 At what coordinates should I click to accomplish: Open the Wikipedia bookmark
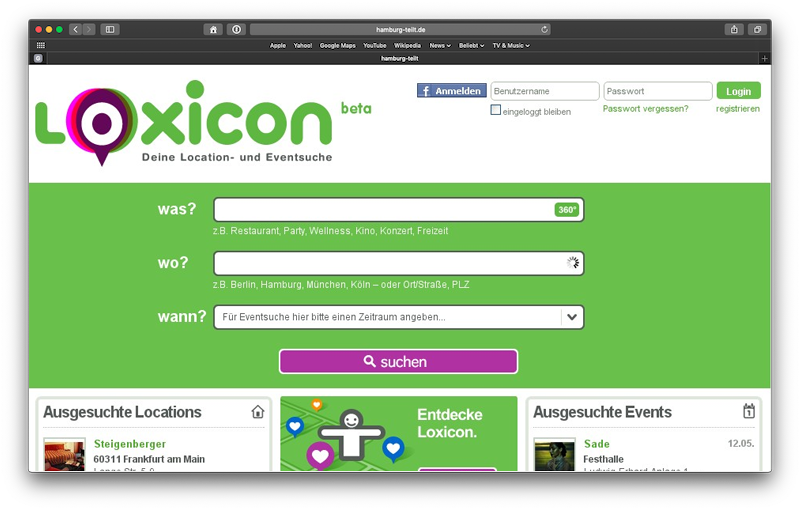click(x=407, y=45)
